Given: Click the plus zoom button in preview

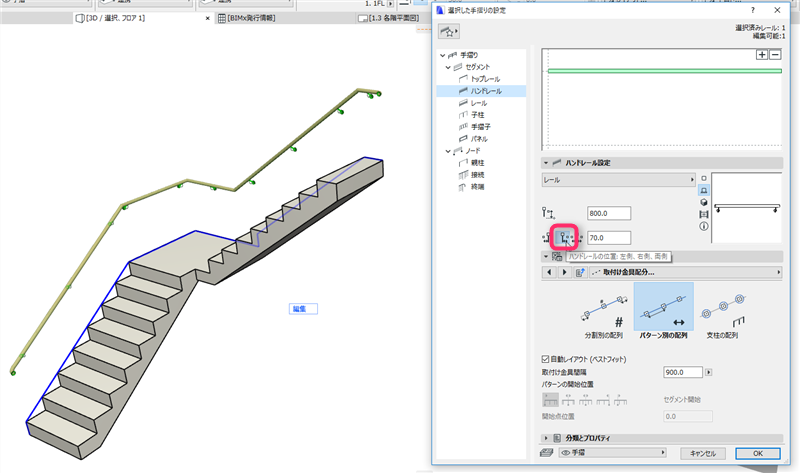Looking at the screenshot, I should [x=762, y=55].
